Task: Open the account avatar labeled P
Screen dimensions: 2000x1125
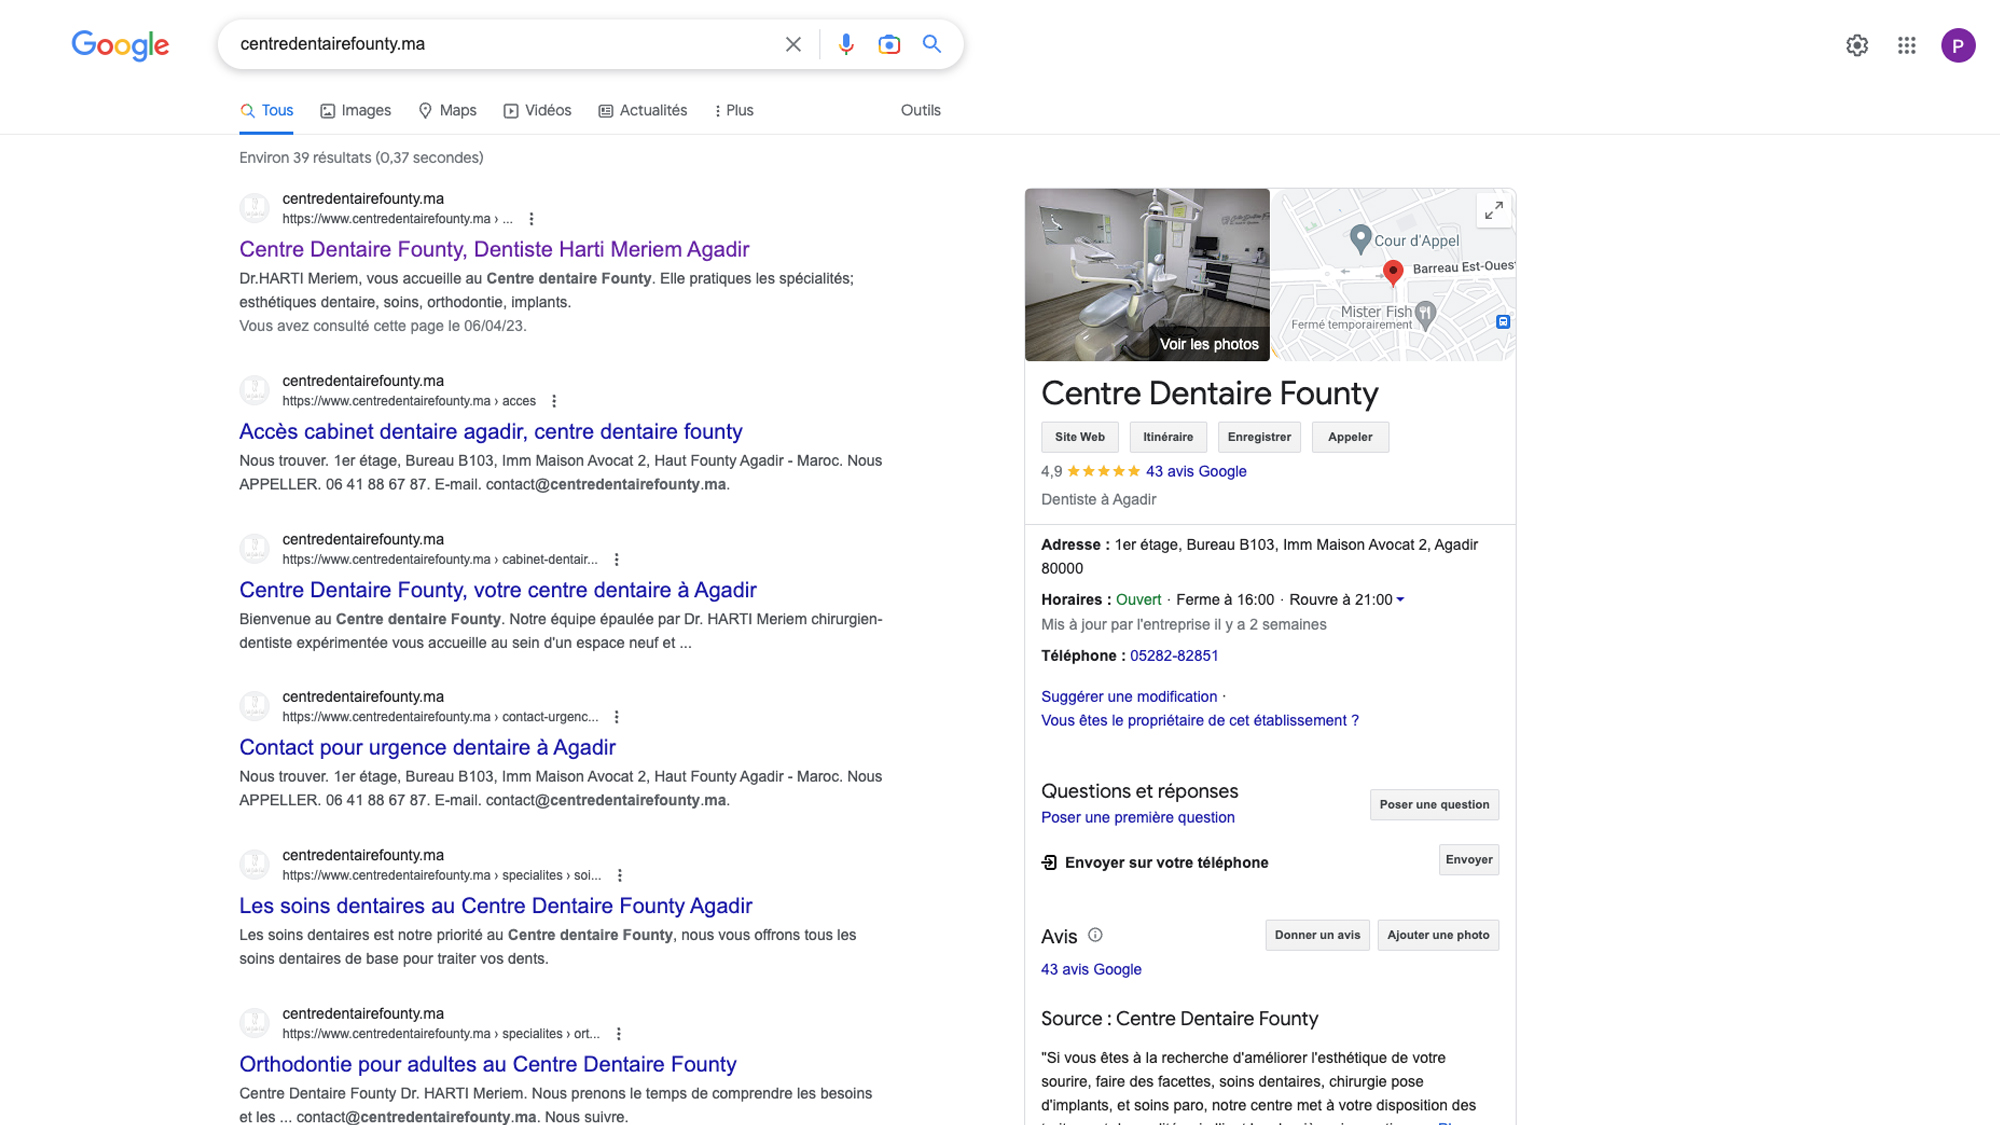Action: click(x=1958, y=45)
